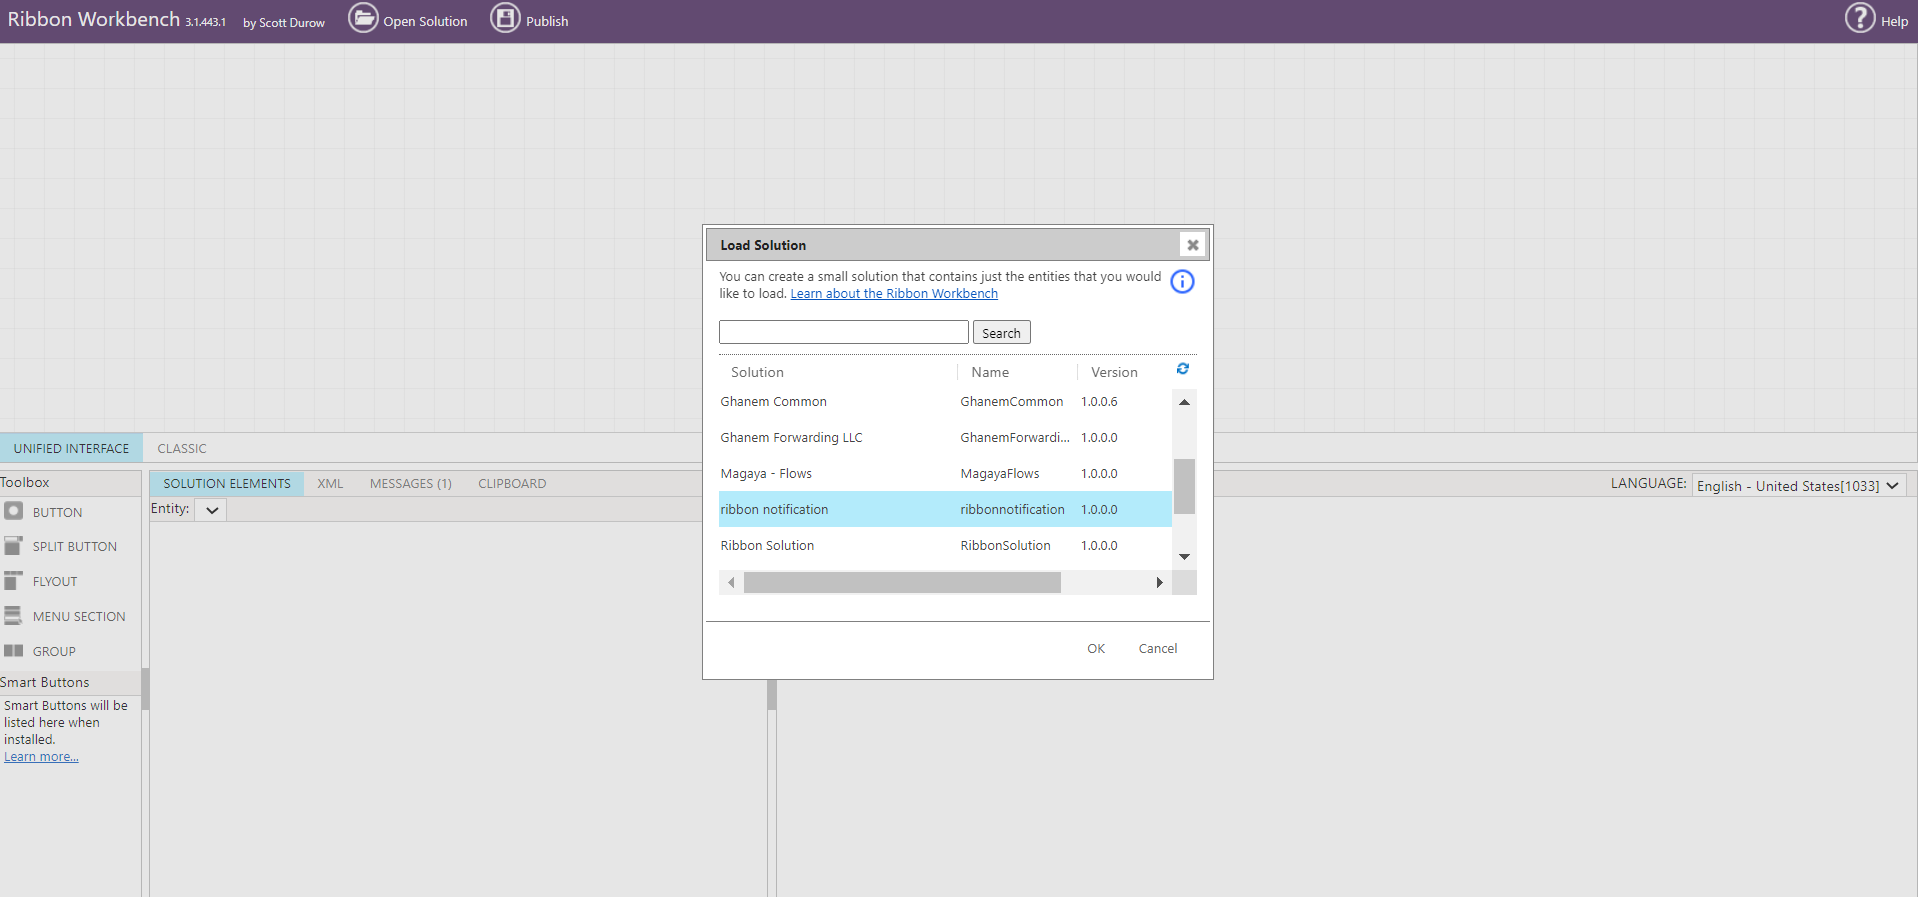This screenshot has height=897, width=1918.
Task: Click the Search button in Load Solution
Action: tap(1001, 333)
